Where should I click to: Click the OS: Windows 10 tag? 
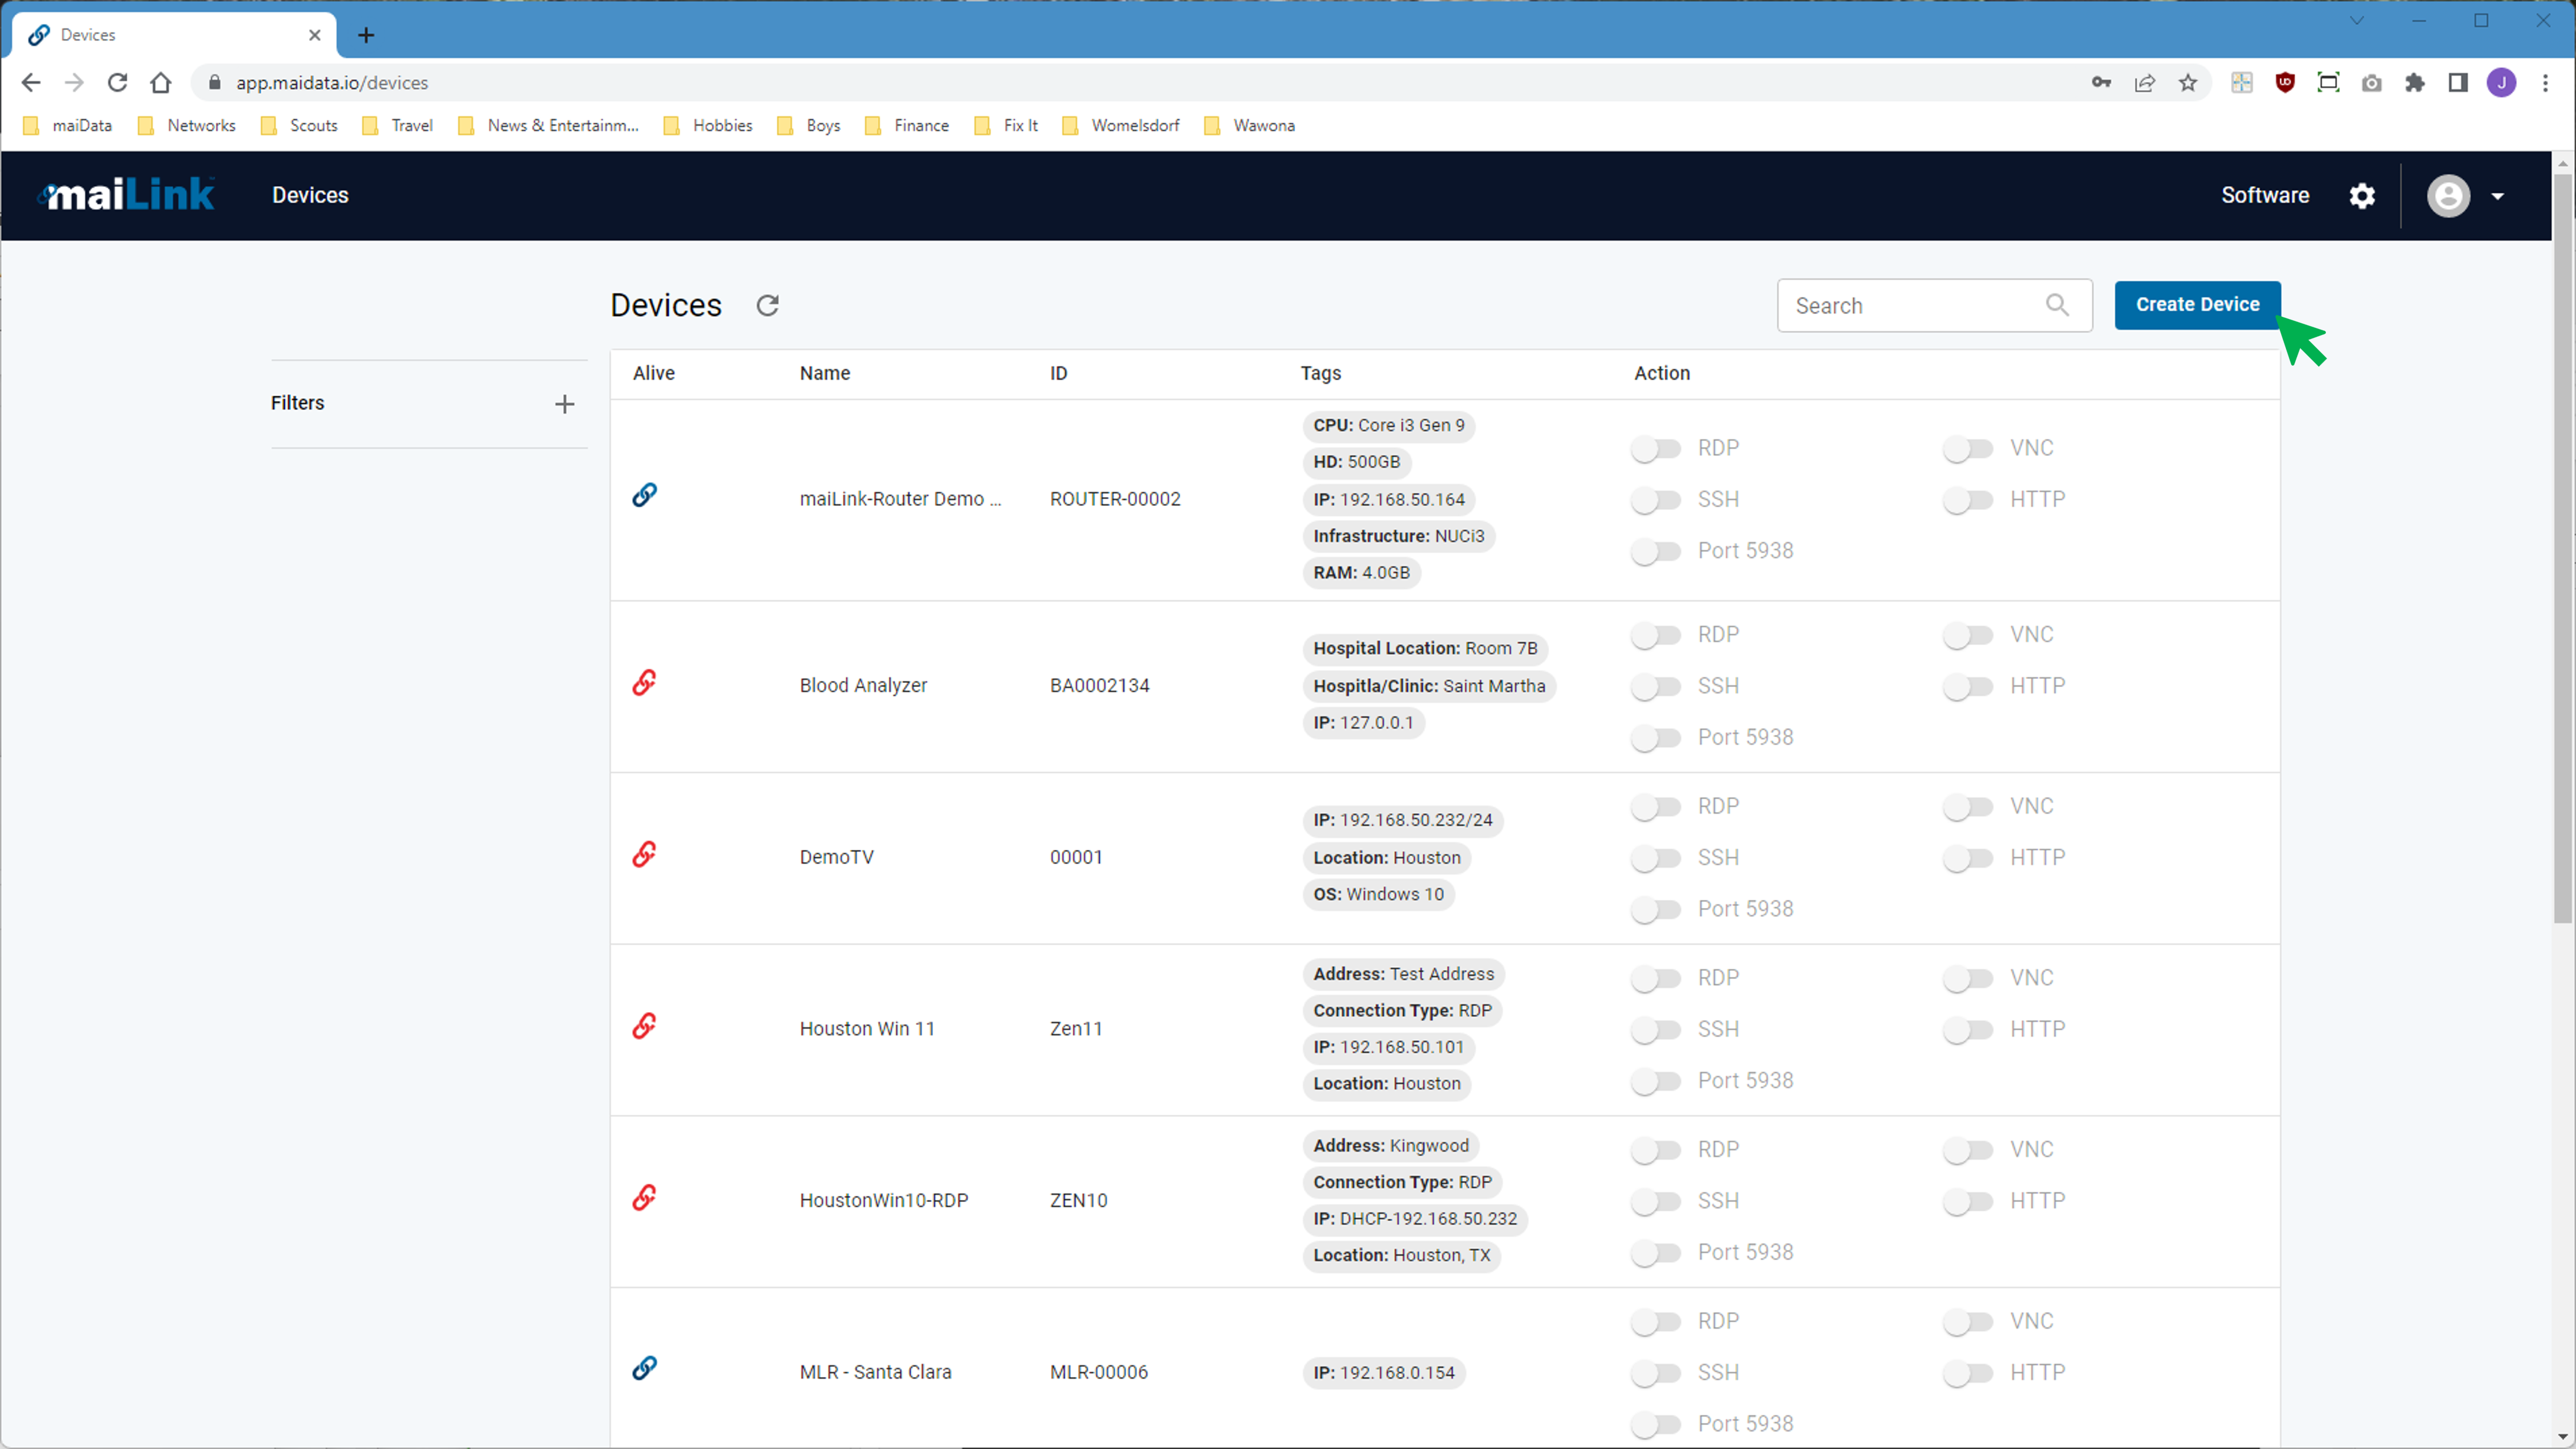click(1378, 895)
